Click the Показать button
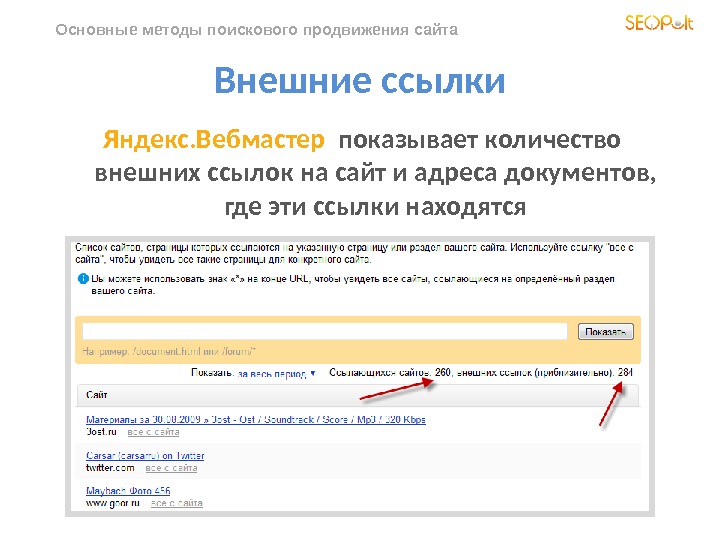The width and height of the screenshot is (720, 540). tap(606, 332)
